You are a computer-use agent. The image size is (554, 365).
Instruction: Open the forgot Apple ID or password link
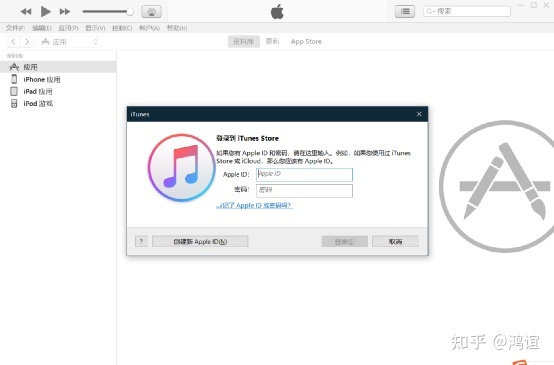pyautogui.click(x=254, y=205)
